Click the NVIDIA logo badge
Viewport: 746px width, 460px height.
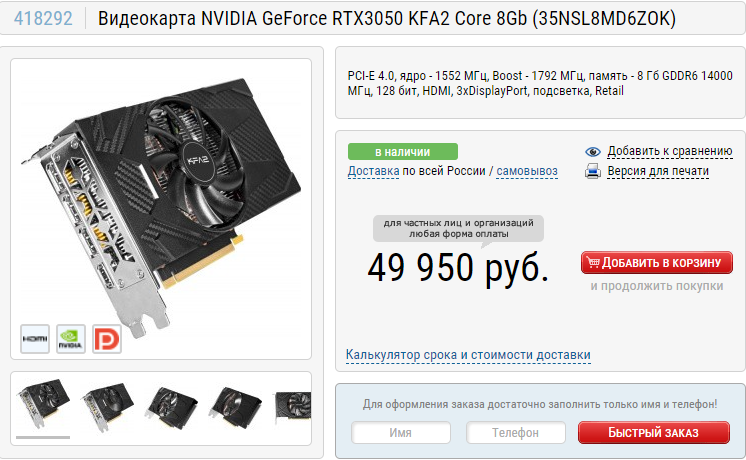[71, 339]
